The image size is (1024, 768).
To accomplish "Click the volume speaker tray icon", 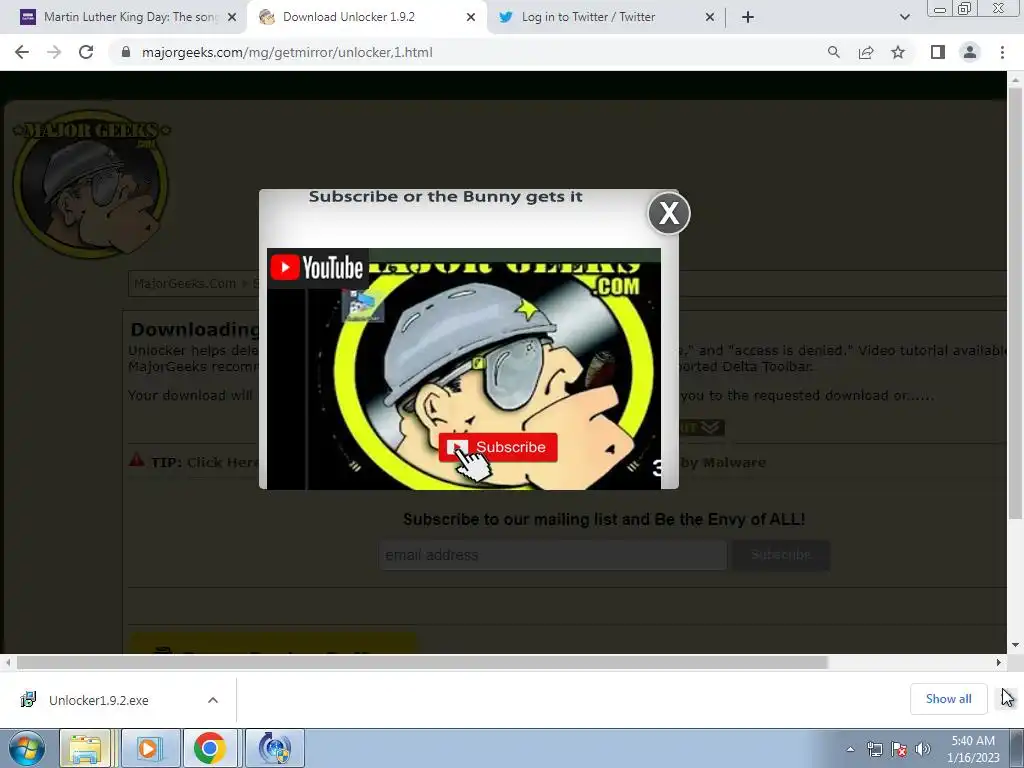I will 923,749.
